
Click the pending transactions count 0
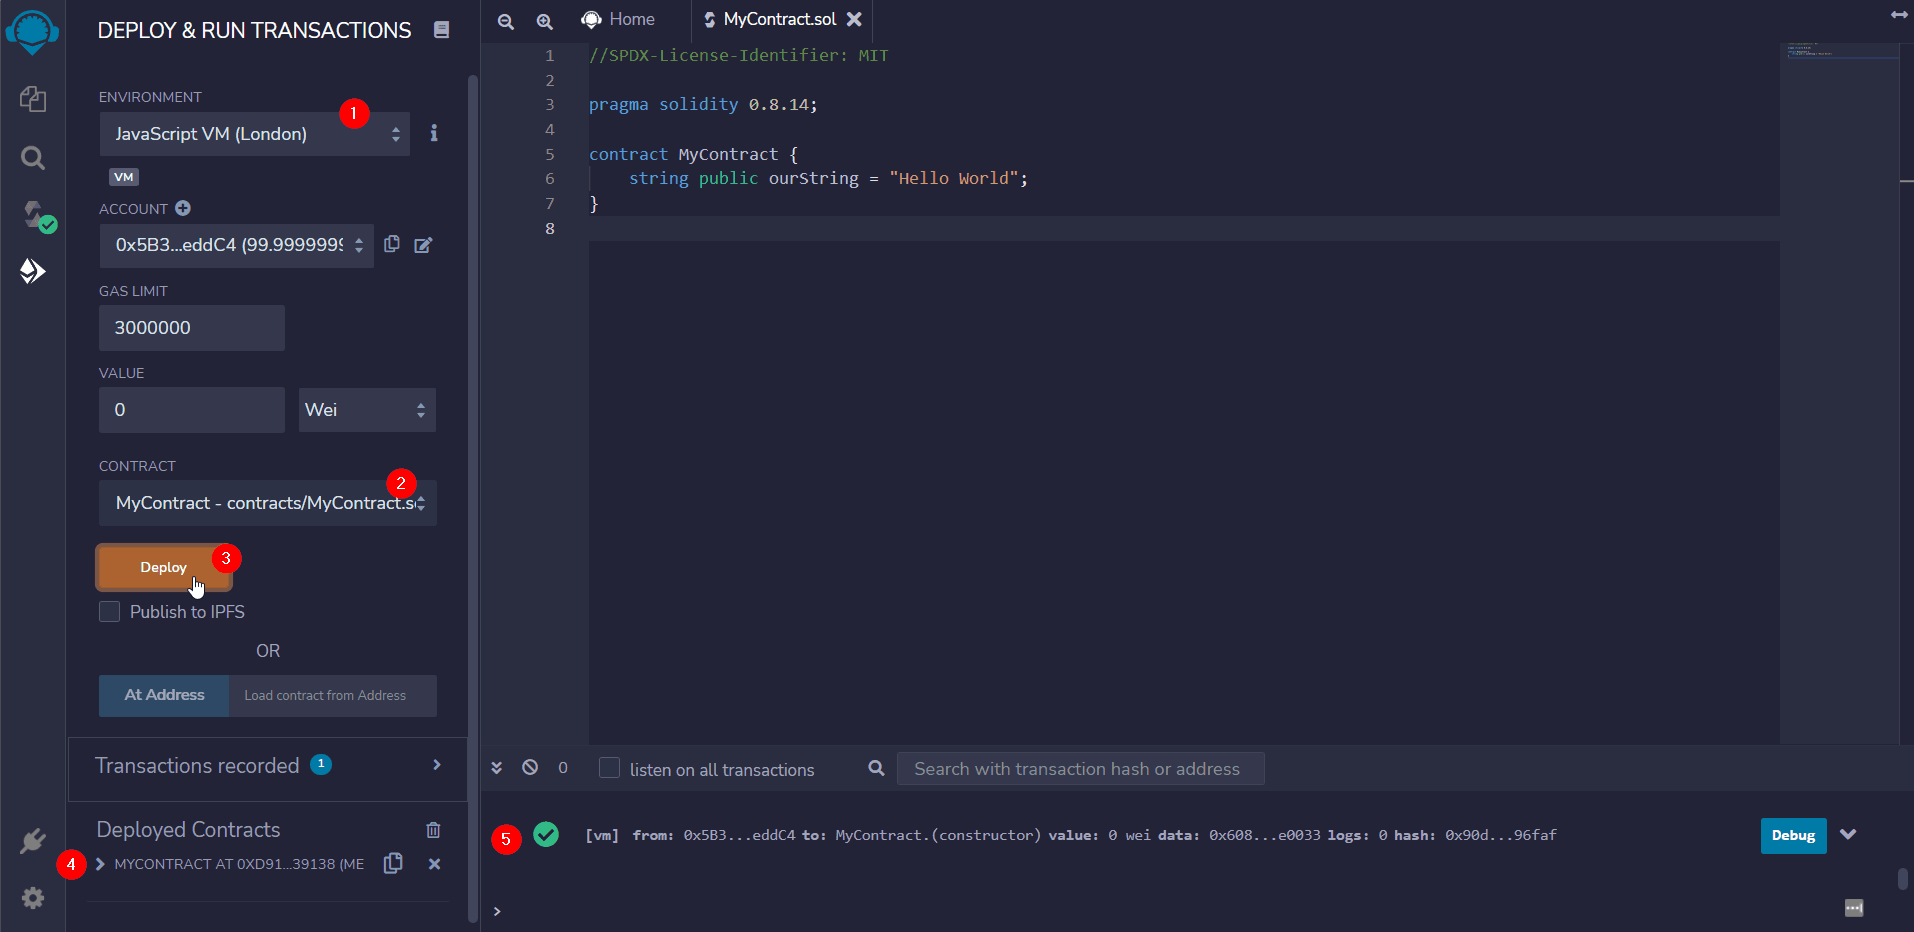coord(563,768)
